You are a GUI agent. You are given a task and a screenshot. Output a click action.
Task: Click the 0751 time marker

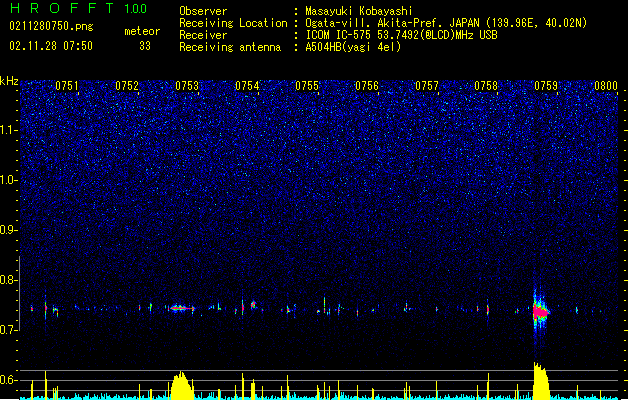tap(67, 85)
